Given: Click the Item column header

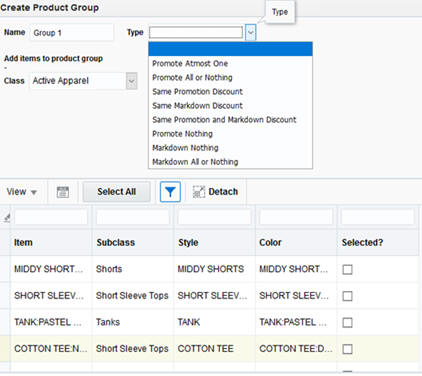Looking at the screenshot, I should (x=51, y=242).
